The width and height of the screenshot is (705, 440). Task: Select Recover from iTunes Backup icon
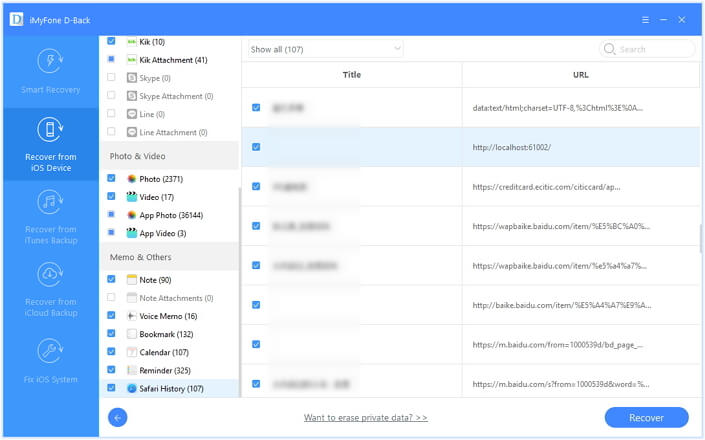point(50,202)
